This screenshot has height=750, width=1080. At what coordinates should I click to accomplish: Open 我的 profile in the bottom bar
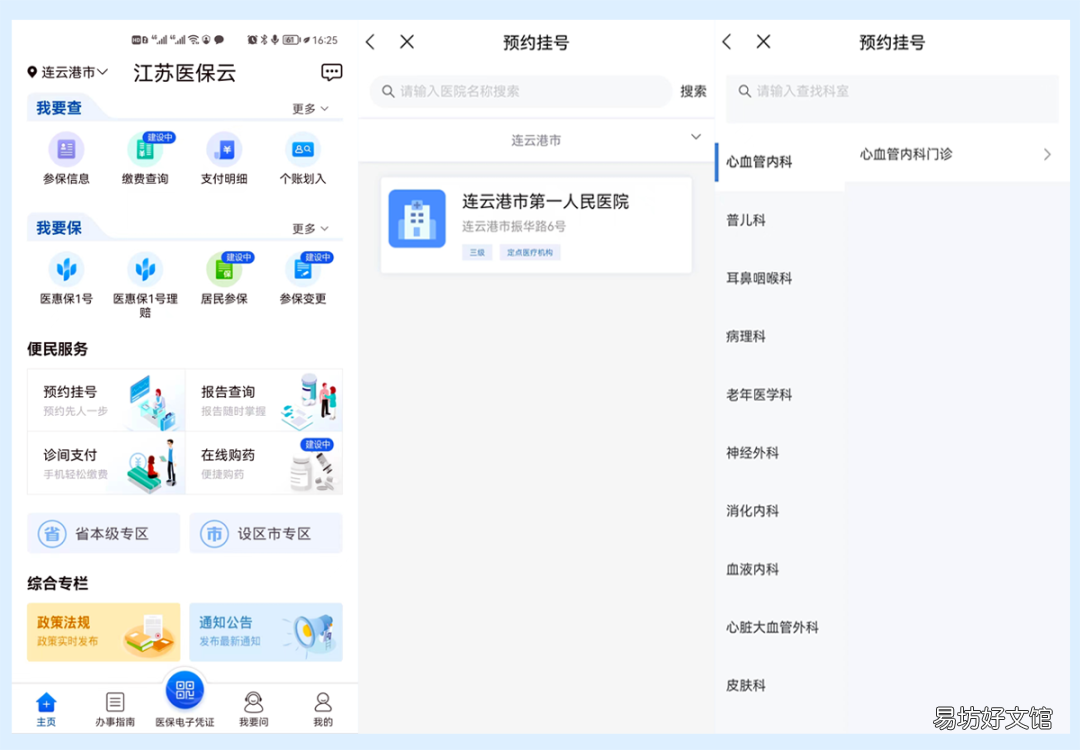coord(322,709)
